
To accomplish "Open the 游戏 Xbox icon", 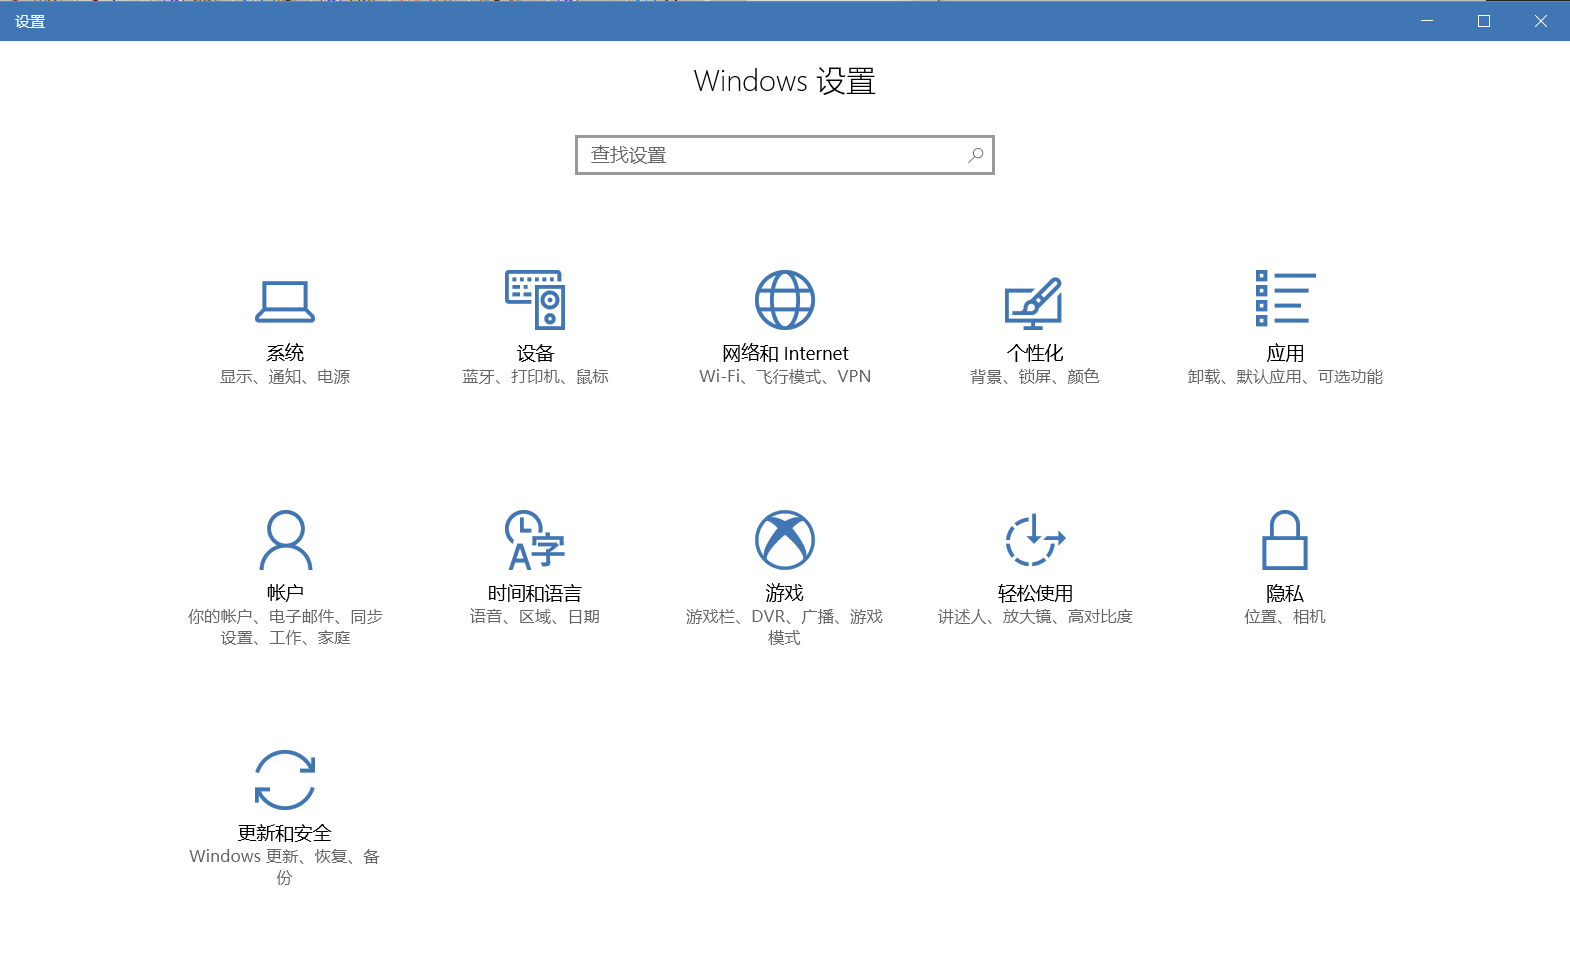I will click(785, 540).
